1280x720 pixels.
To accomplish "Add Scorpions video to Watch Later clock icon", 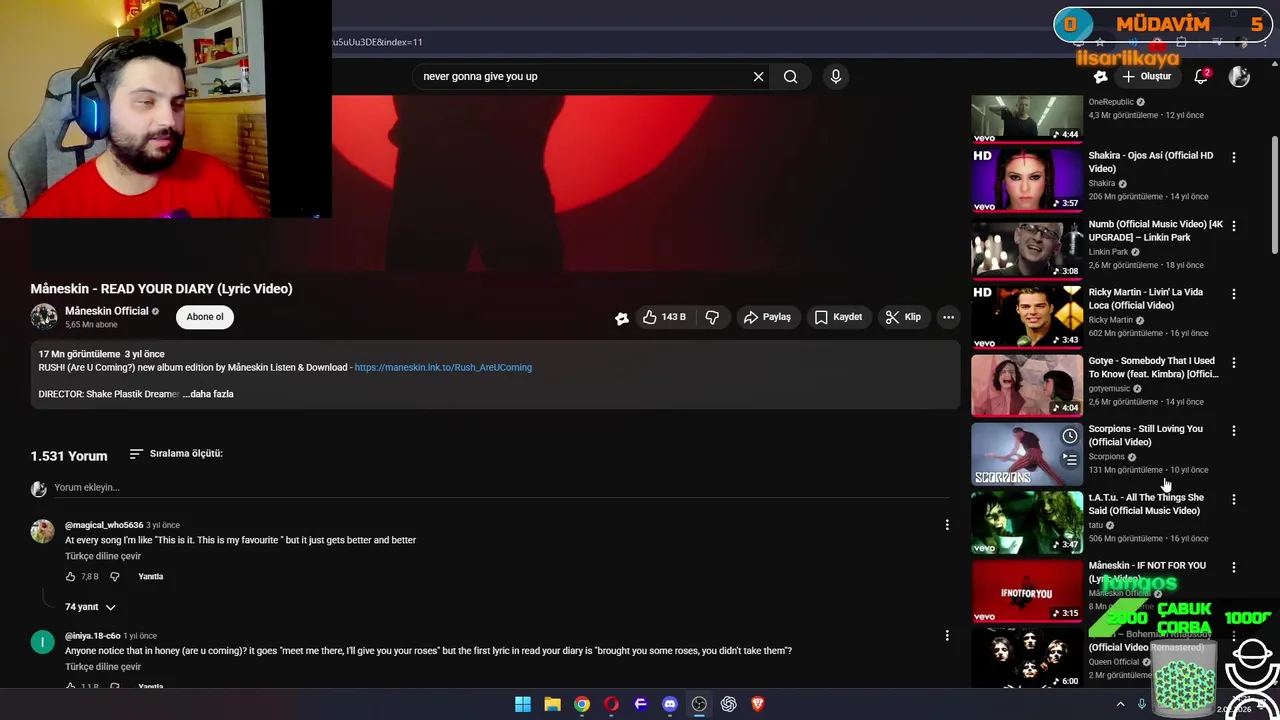I will pos(1070,436).
